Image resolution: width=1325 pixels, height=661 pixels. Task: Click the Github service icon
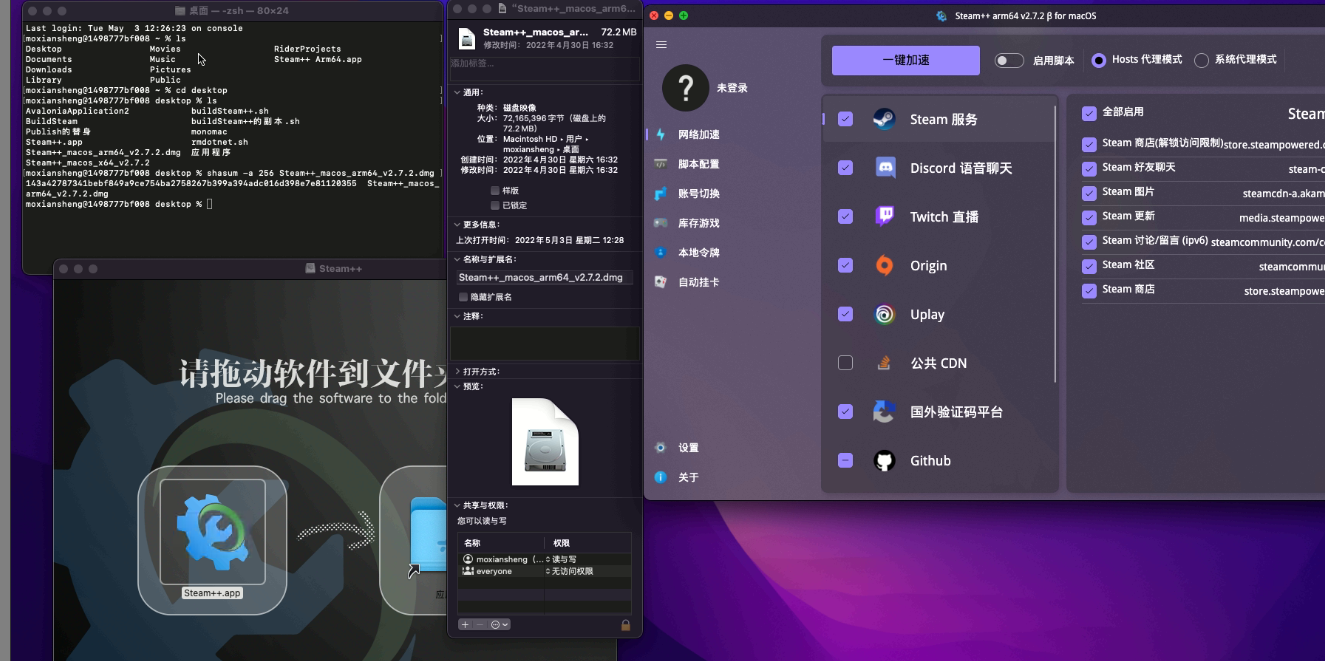pos(884,460)
